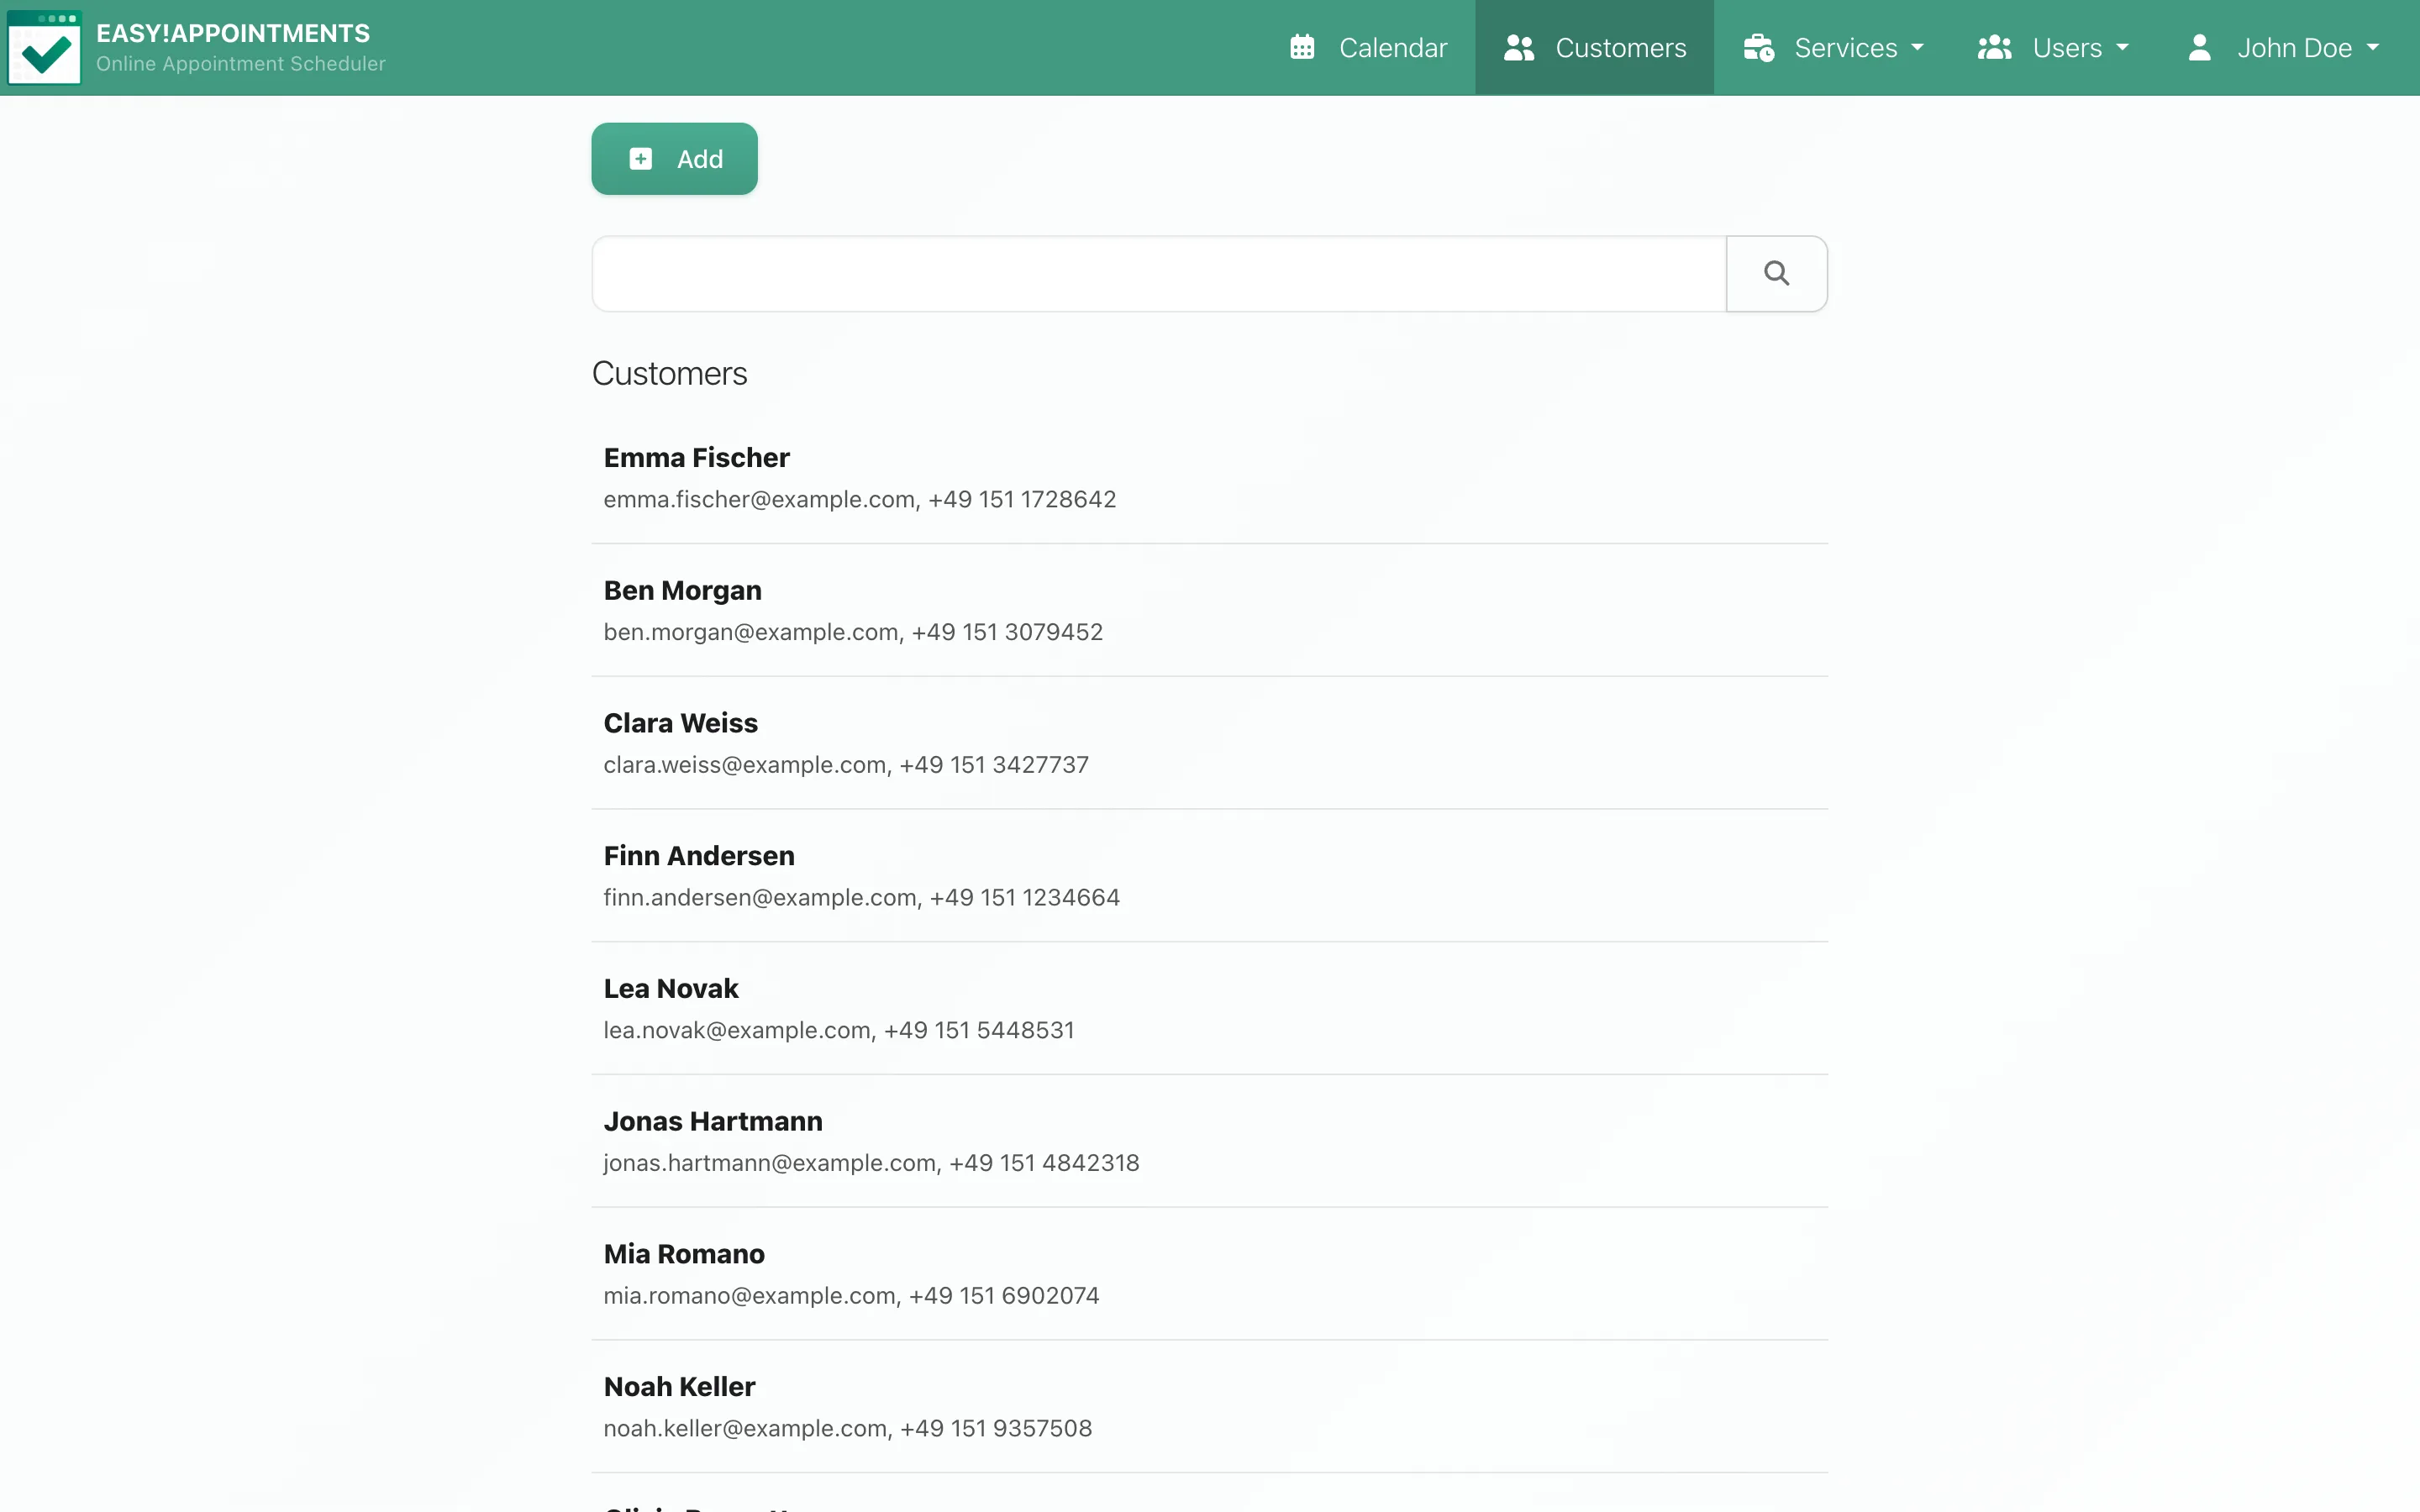Select customer Mia Romano
The height and width of the screenshot is (1512, 2420).
point(1209,1274)
